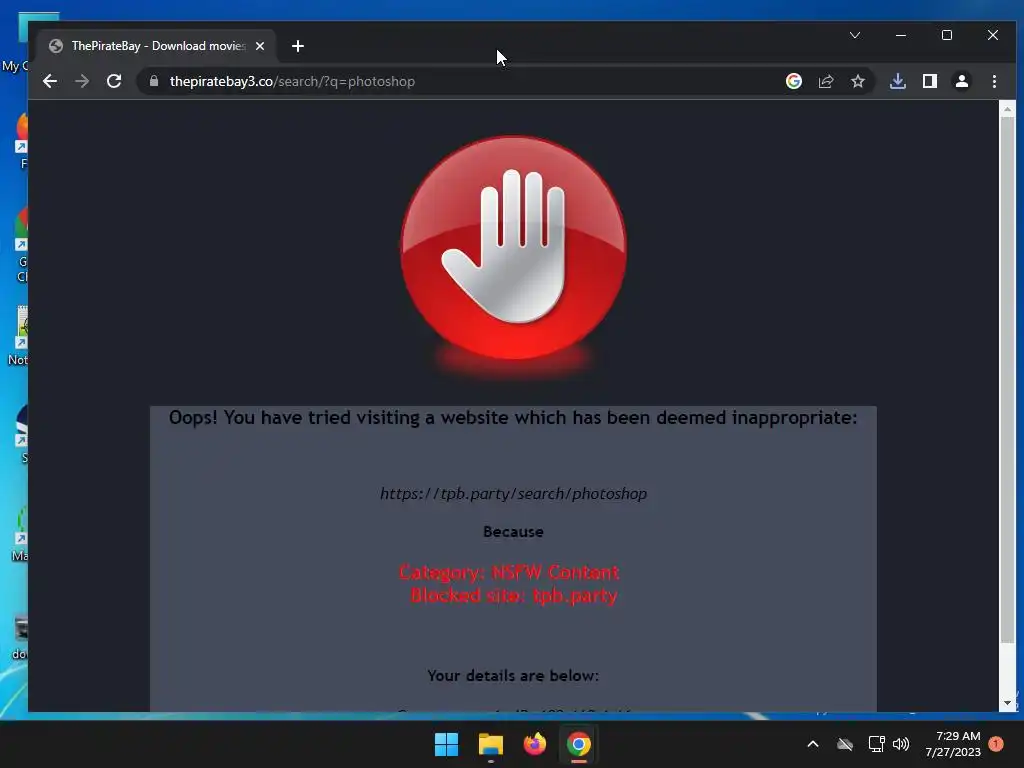Viewport: 1024px width, 768px height.
Task: Click the 'Because' label
Action: pos(513,532)
